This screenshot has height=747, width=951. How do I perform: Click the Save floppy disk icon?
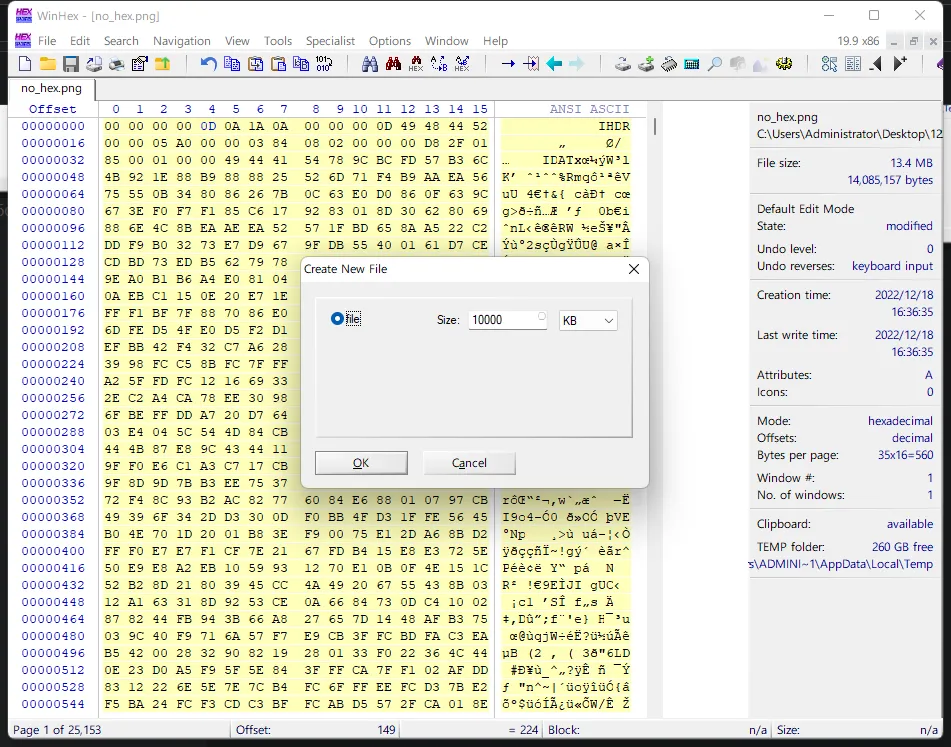71,64
